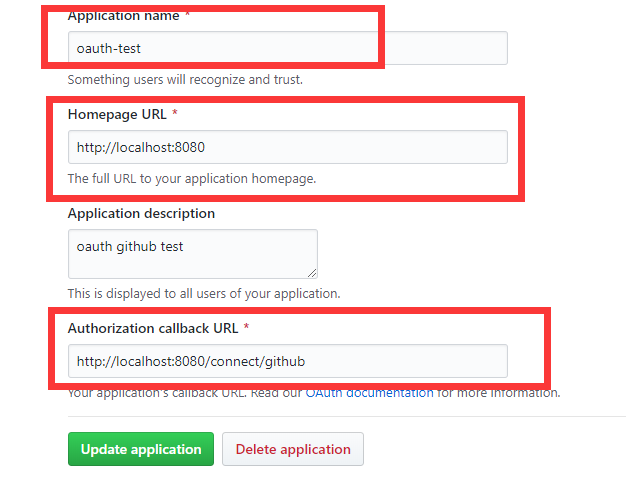The image size is (626, 486).
Task: Select the Authorization callback URL field
Action: [x=287, y=361]
